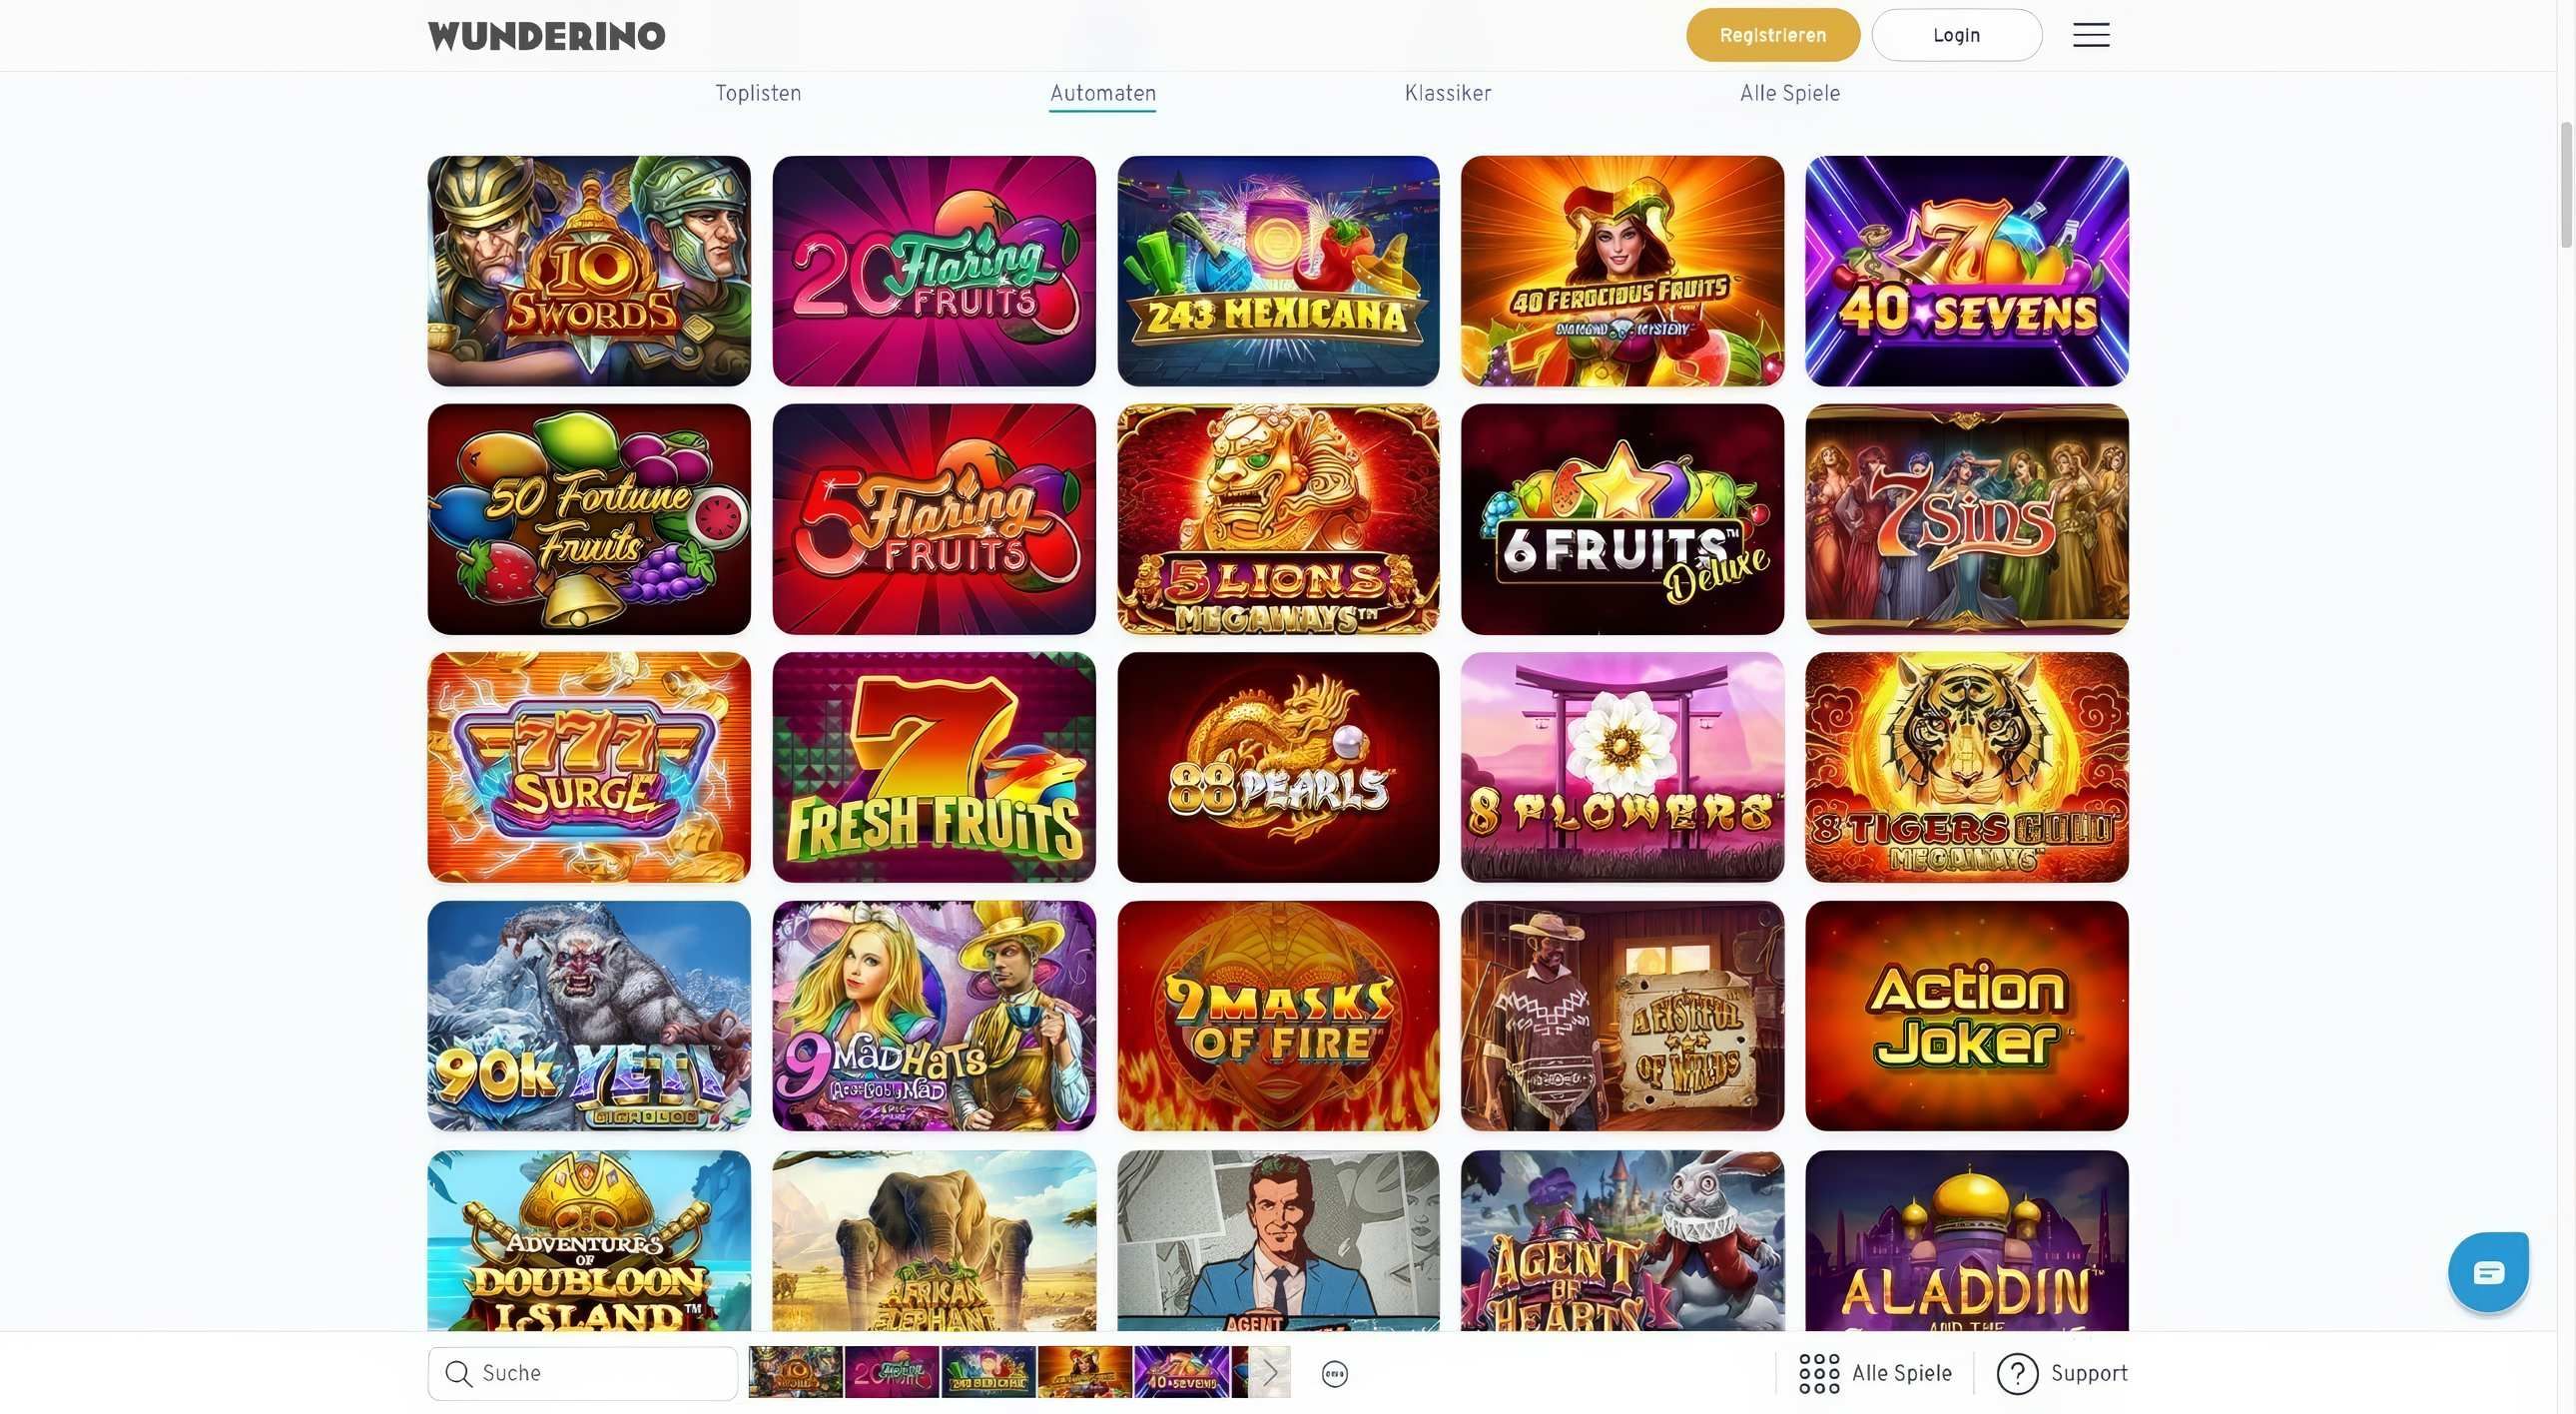Click the magnifier search icon
2576x1414 pixels.
[x=458, y=1373]
